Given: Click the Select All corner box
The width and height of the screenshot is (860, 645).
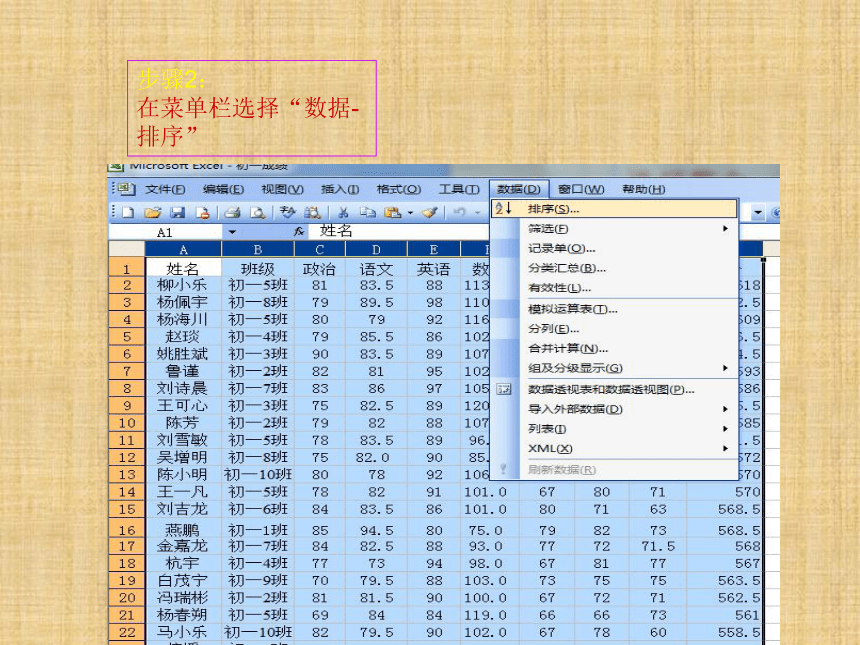Looking at the screenshot, I should [x=127, y=250].
